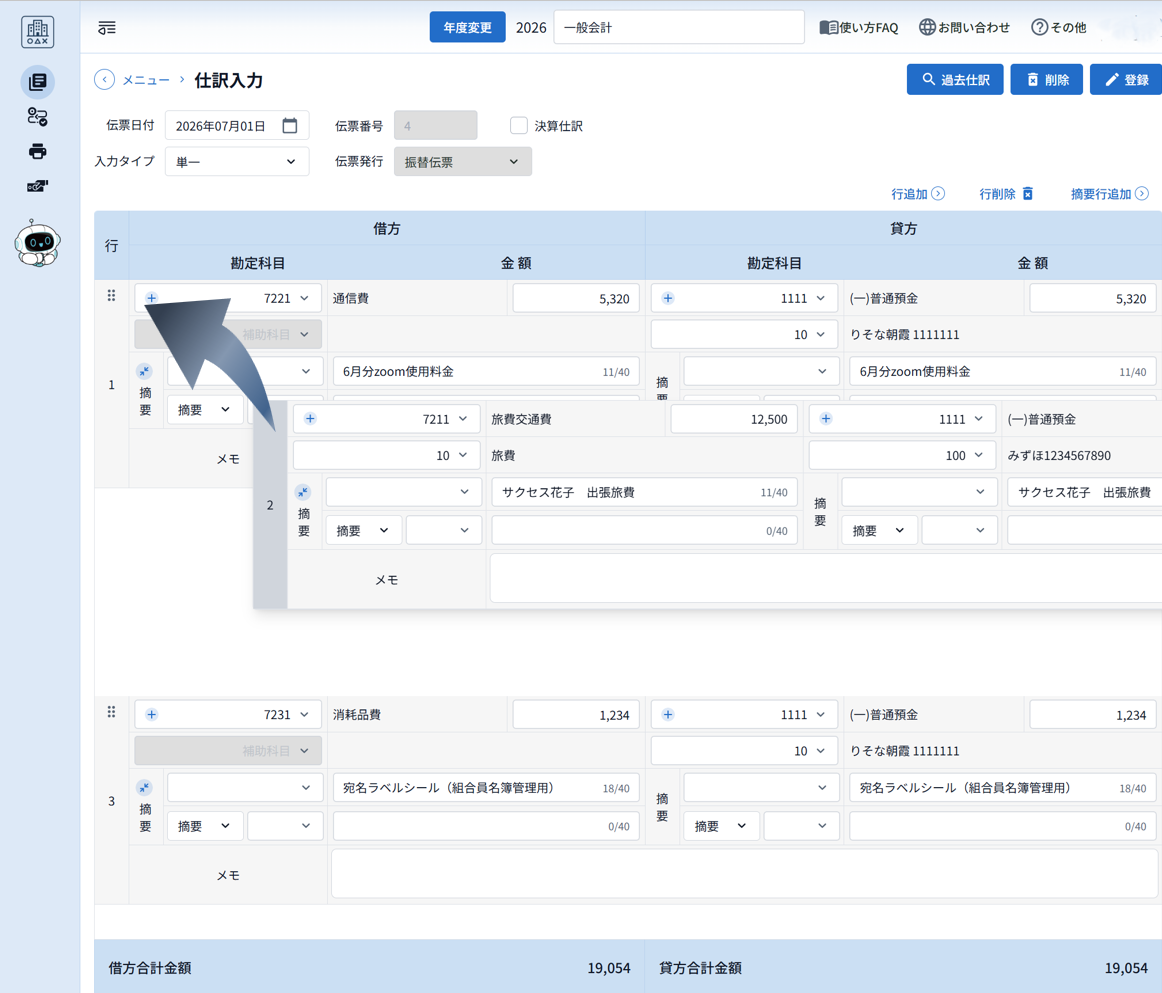The height and width of the screenshot is (993, 1162).
Task: Click the 行追加 link to add a row
Action: tap(918, 194)
